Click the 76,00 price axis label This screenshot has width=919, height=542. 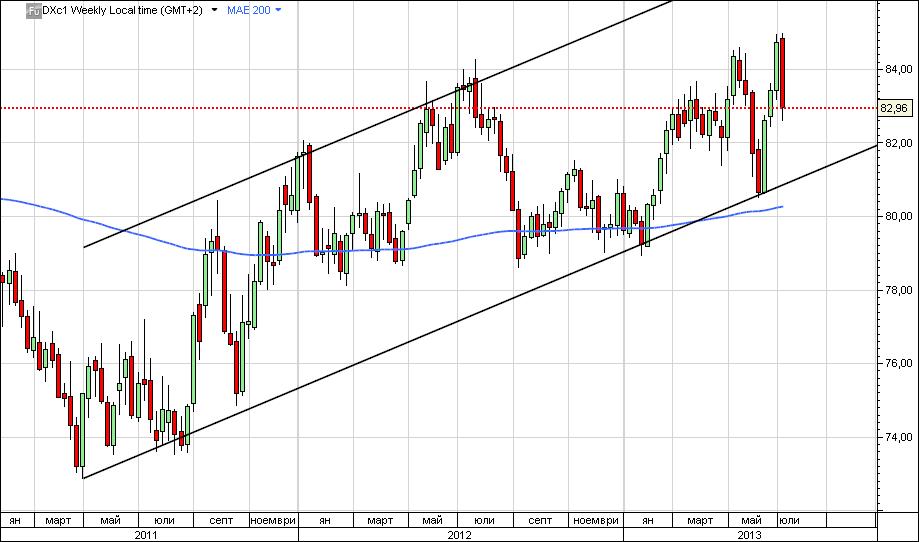[898, 363]
